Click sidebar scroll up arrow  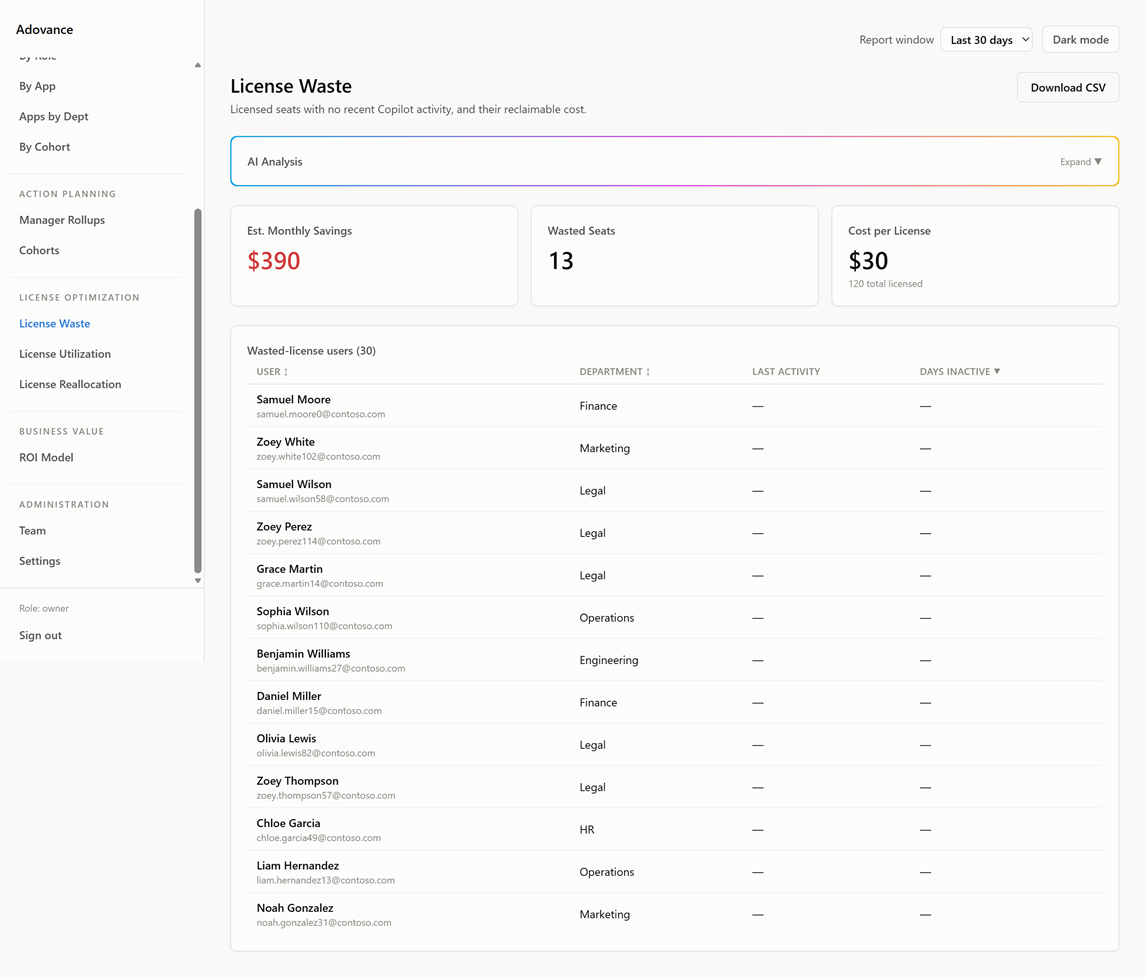click(197, 65)
